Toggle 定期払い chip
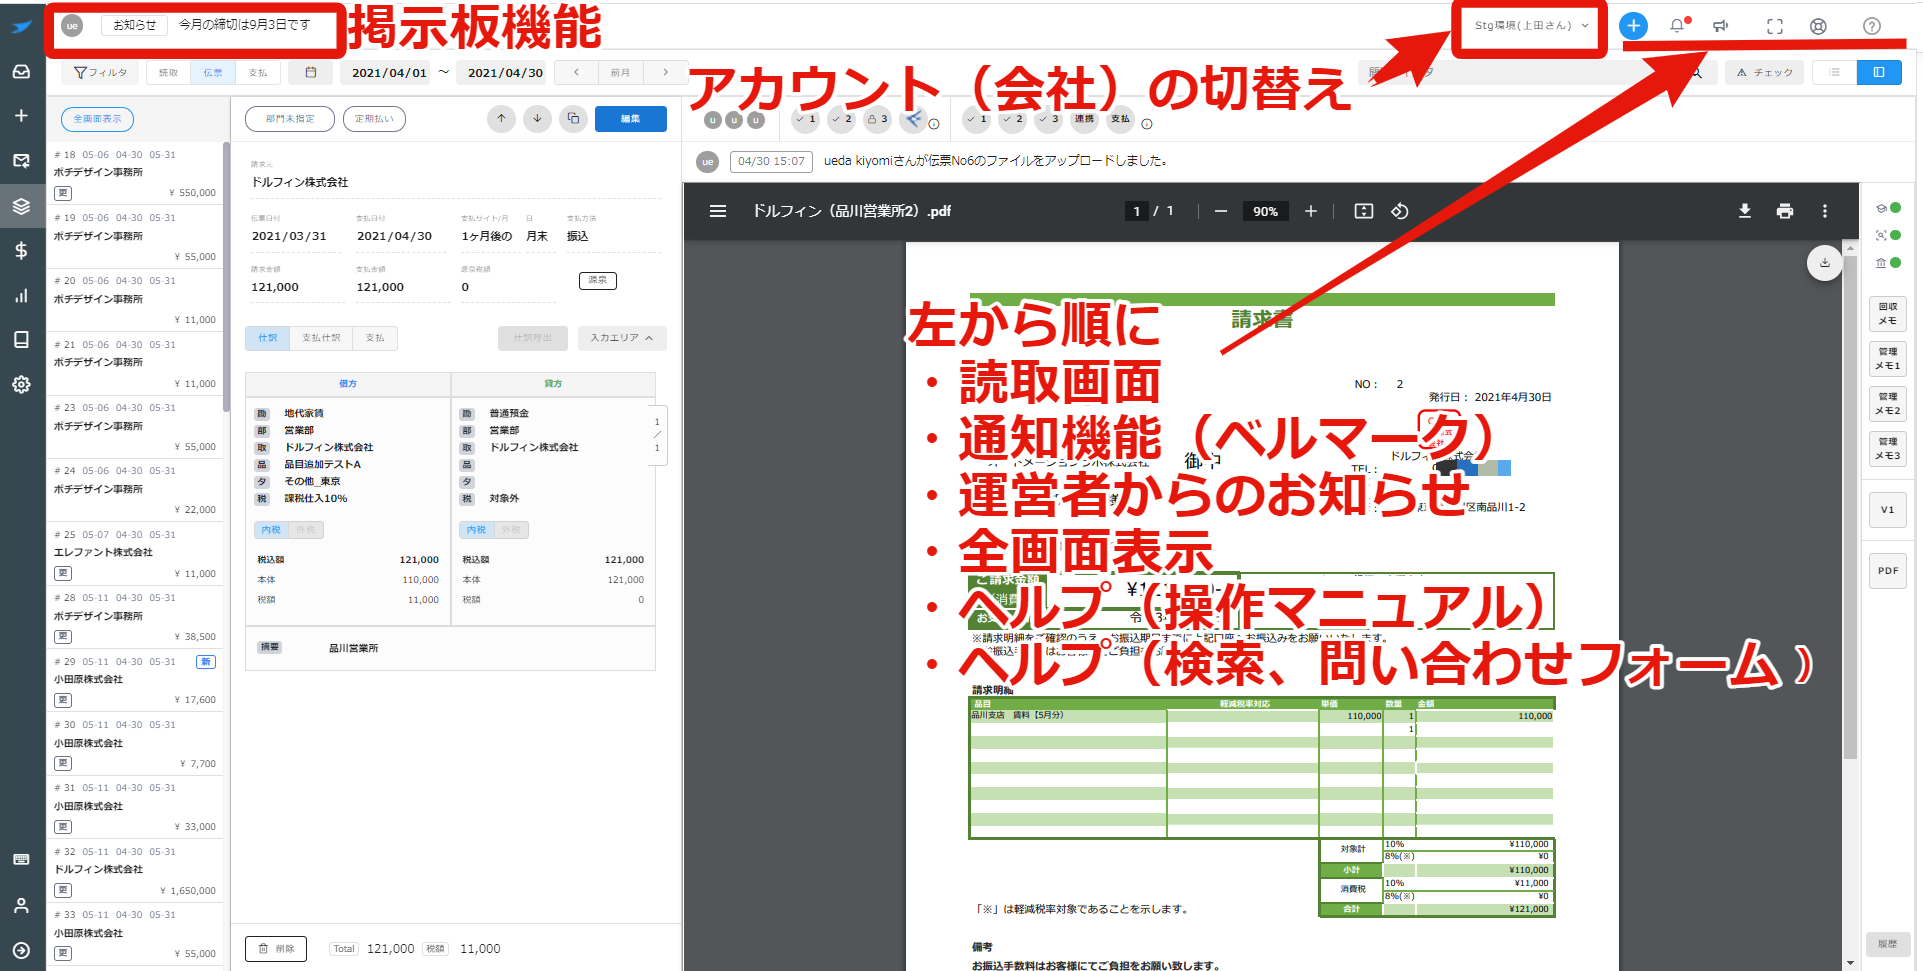 coord(374,119)
